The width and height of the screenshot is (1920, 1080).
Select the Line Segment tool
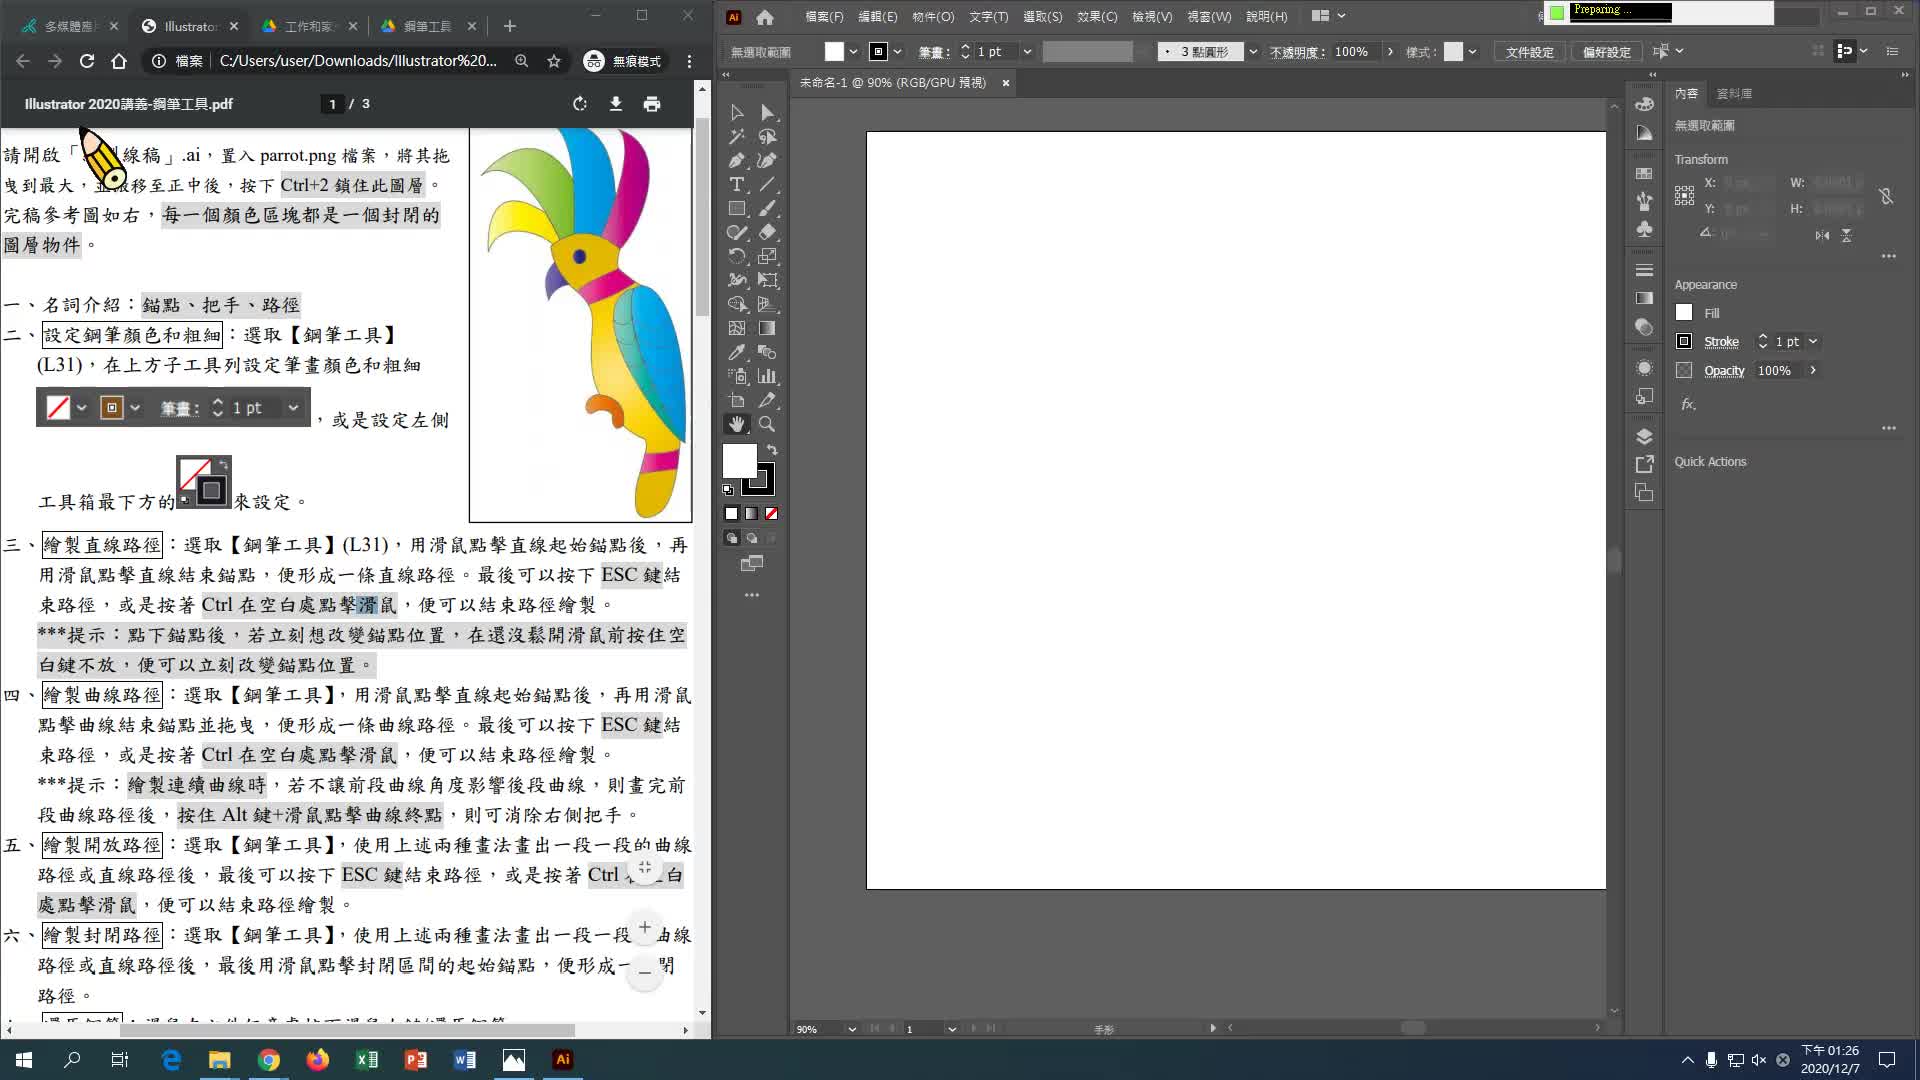click(767, 185)
